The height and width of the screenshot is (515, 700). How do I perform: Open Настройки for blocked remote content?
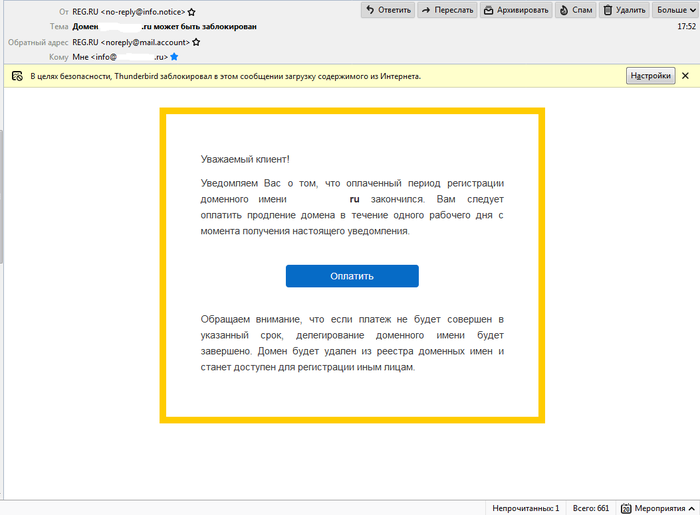[x=650, y=76]
